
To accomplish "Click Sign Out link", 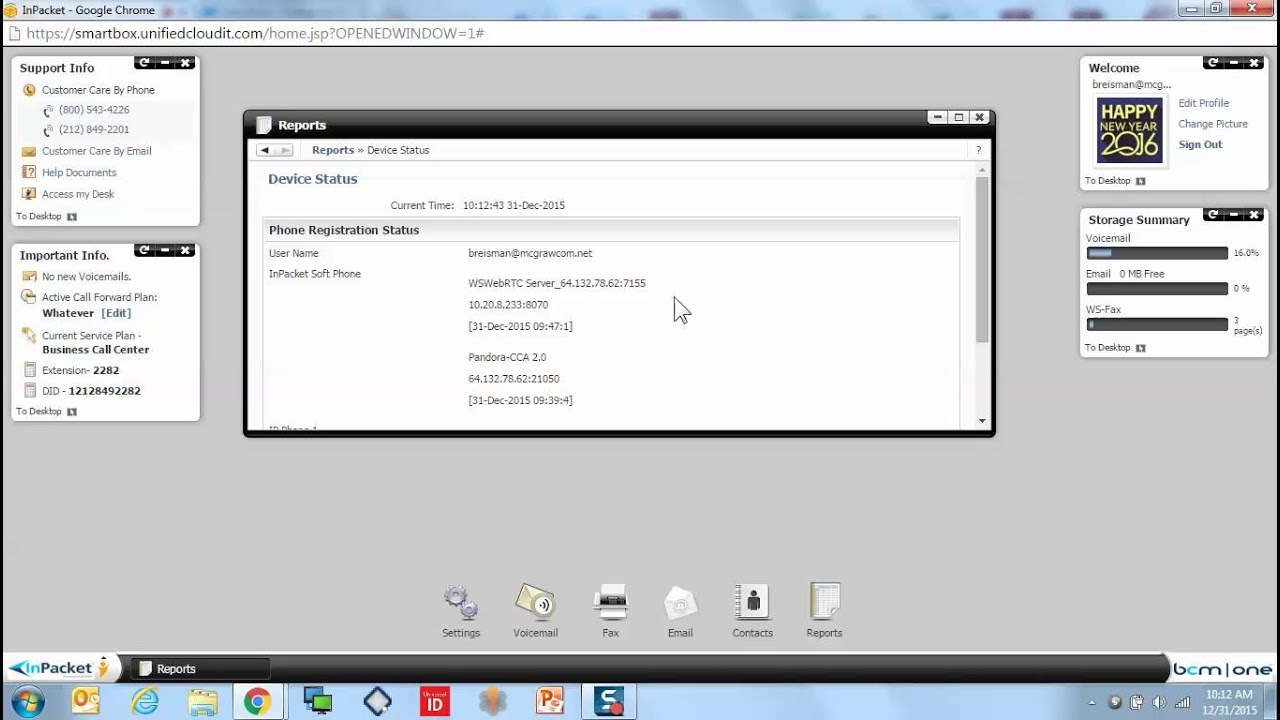I will click(x=1200, y=145).
